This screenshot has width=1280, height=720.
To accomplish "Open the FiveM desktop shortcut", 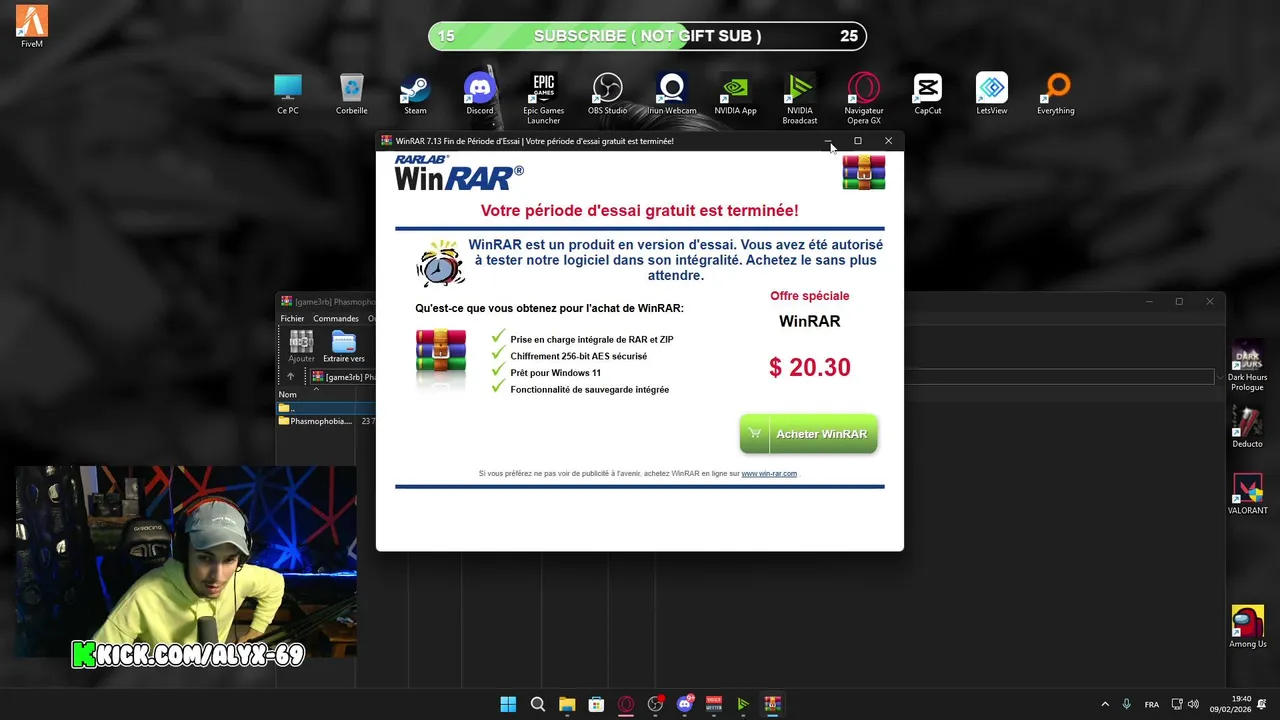I will (x=32, y=26).
